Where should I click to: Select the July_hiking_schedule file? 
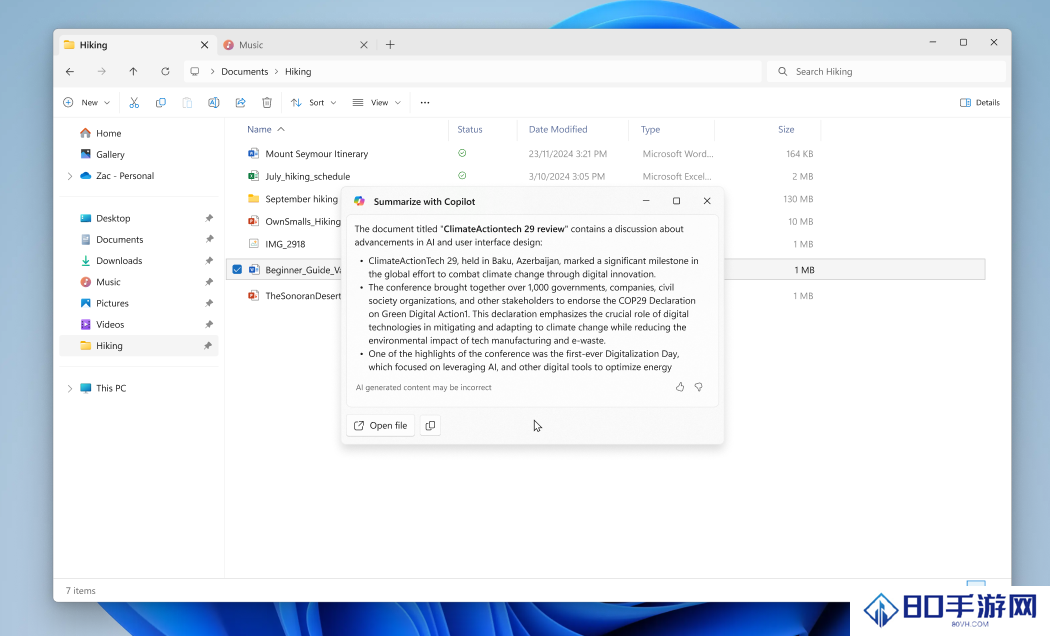click(x=307, y=177)
